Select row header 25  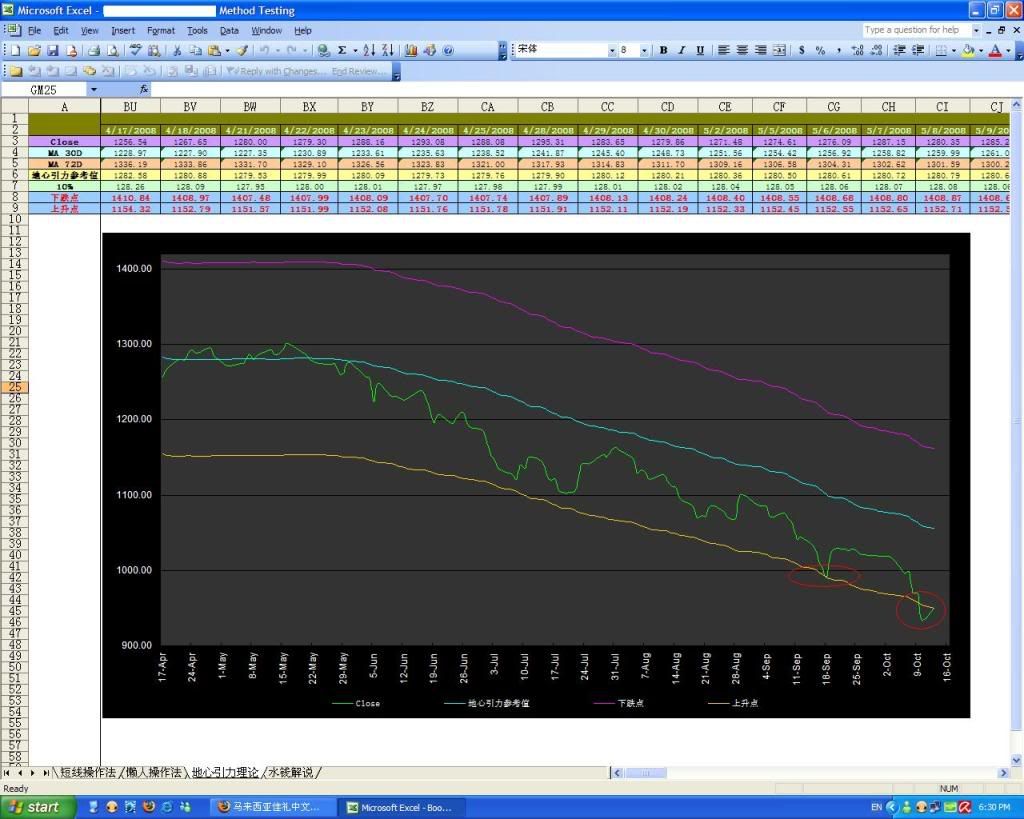(x=14, y=387)
